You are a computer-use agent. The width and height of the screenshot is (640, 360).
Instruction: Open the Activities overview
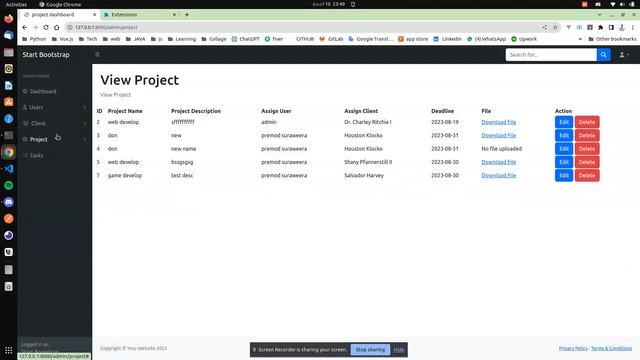point(16,4)
